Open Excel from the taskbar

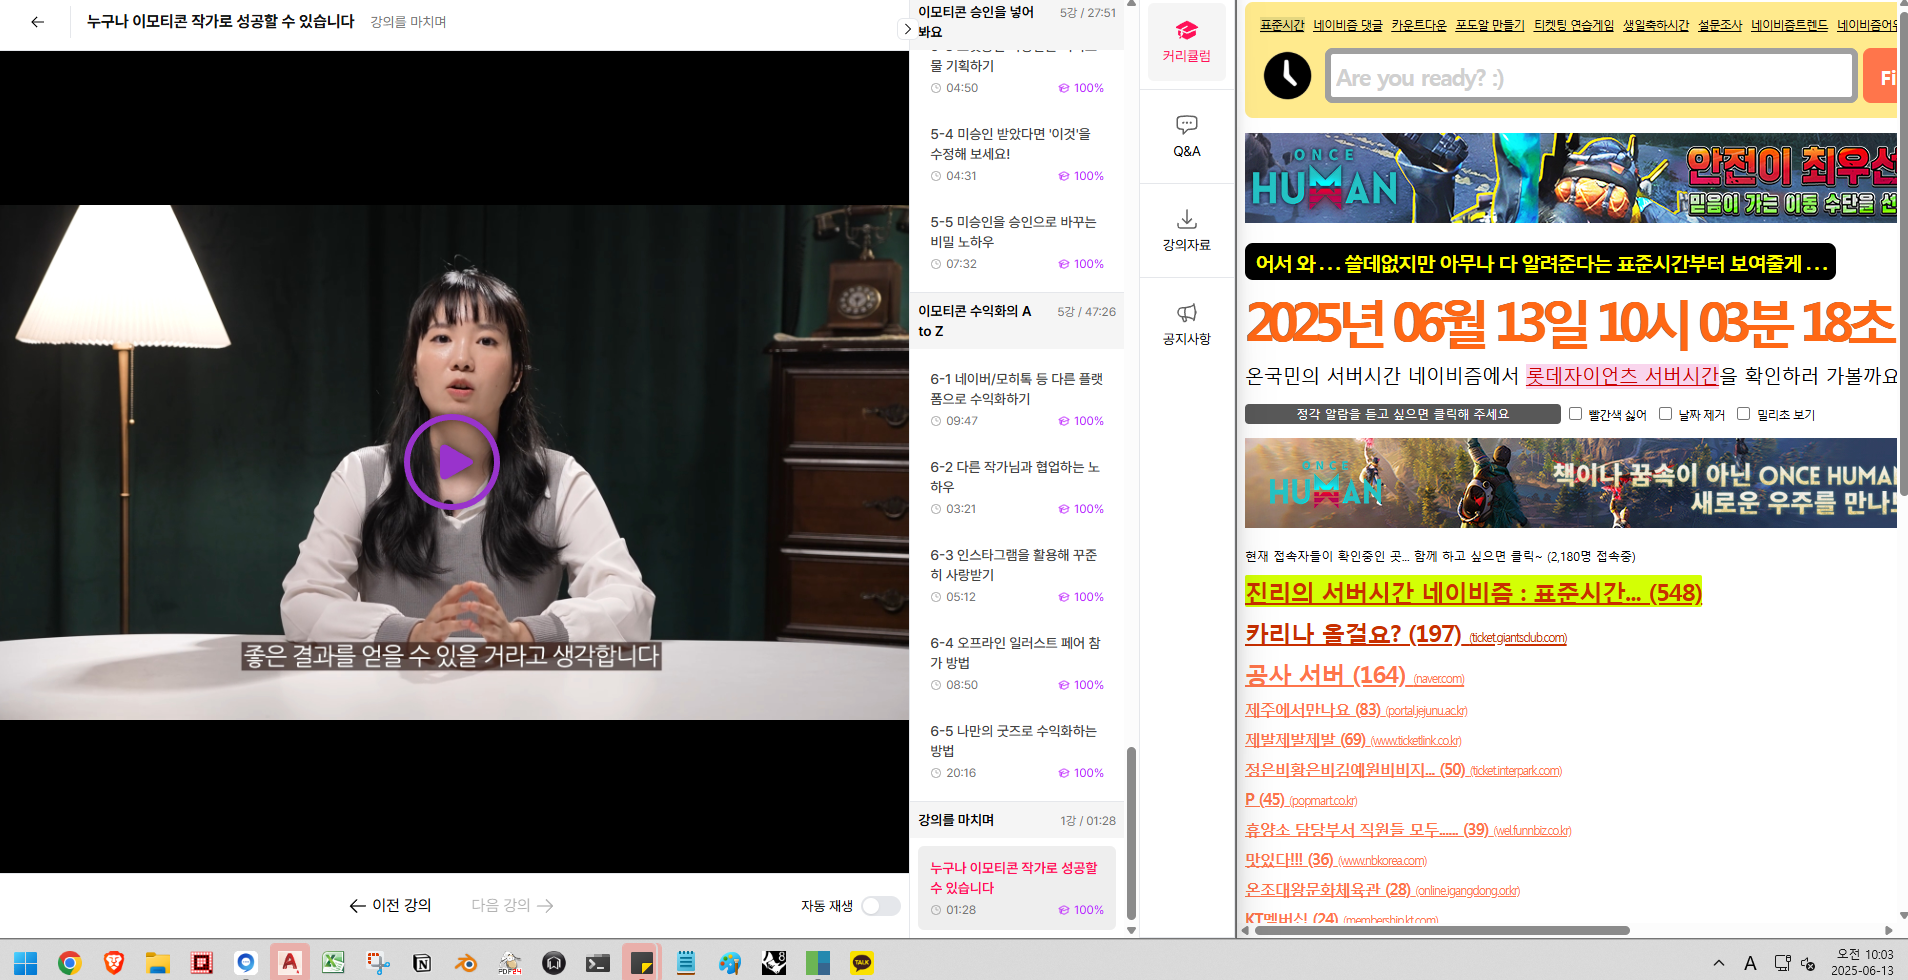(333, 963)
